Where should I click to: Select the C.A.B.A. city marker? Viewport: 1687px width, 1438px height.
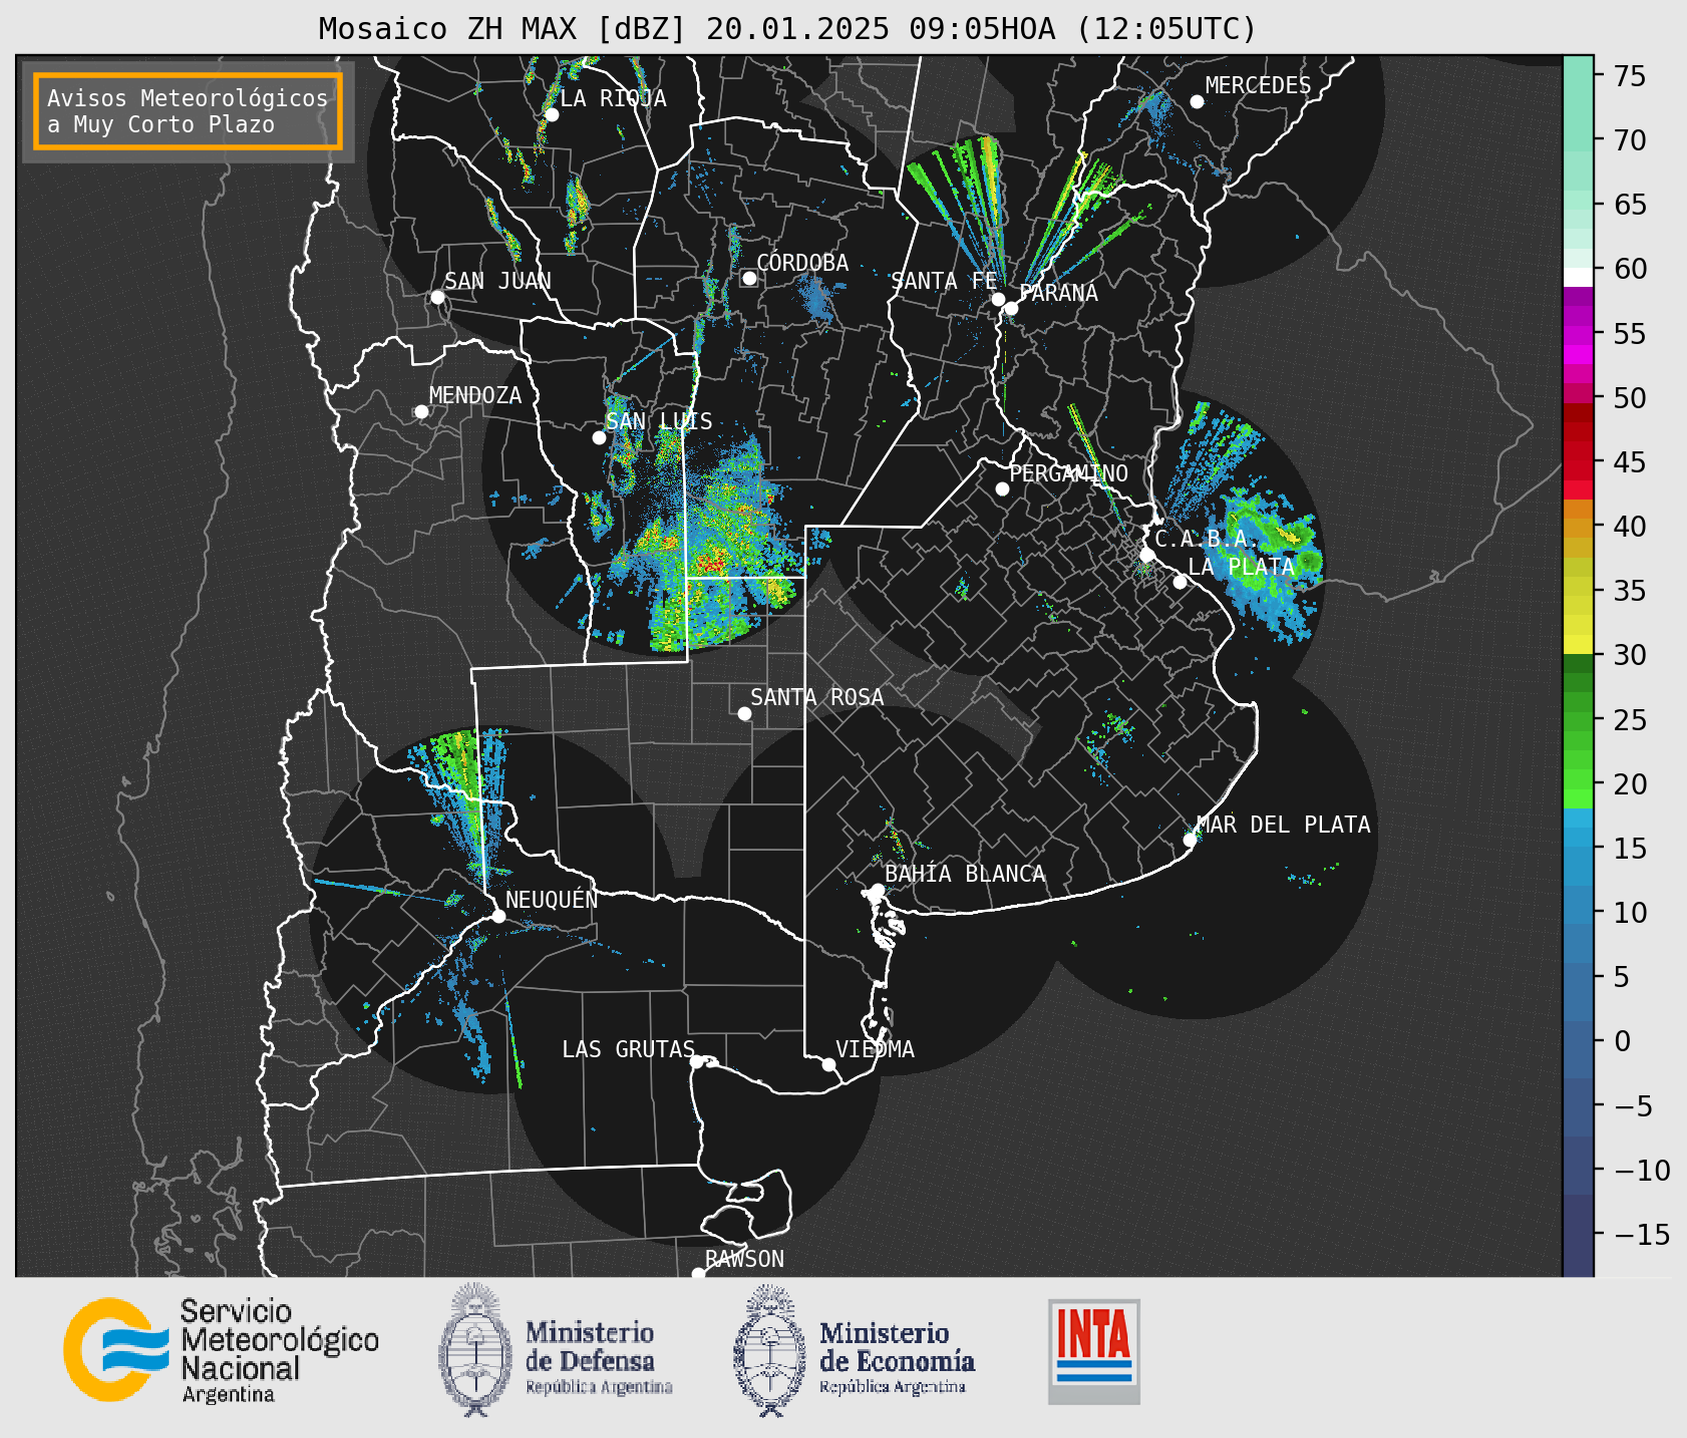click(x=1147, y=555)
